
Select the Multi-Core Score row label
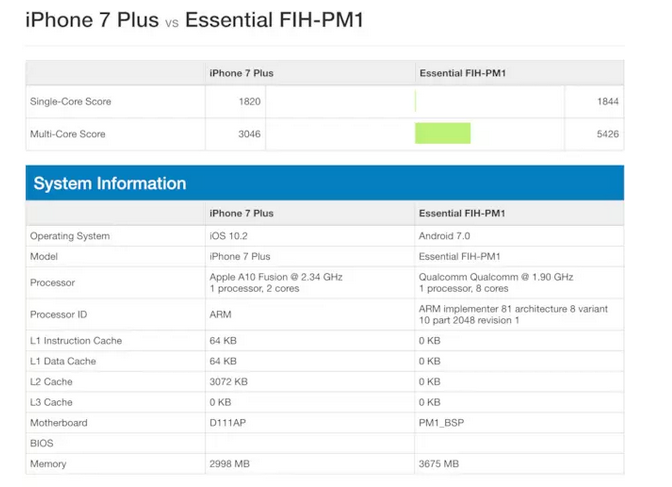(x=68, y=134)
